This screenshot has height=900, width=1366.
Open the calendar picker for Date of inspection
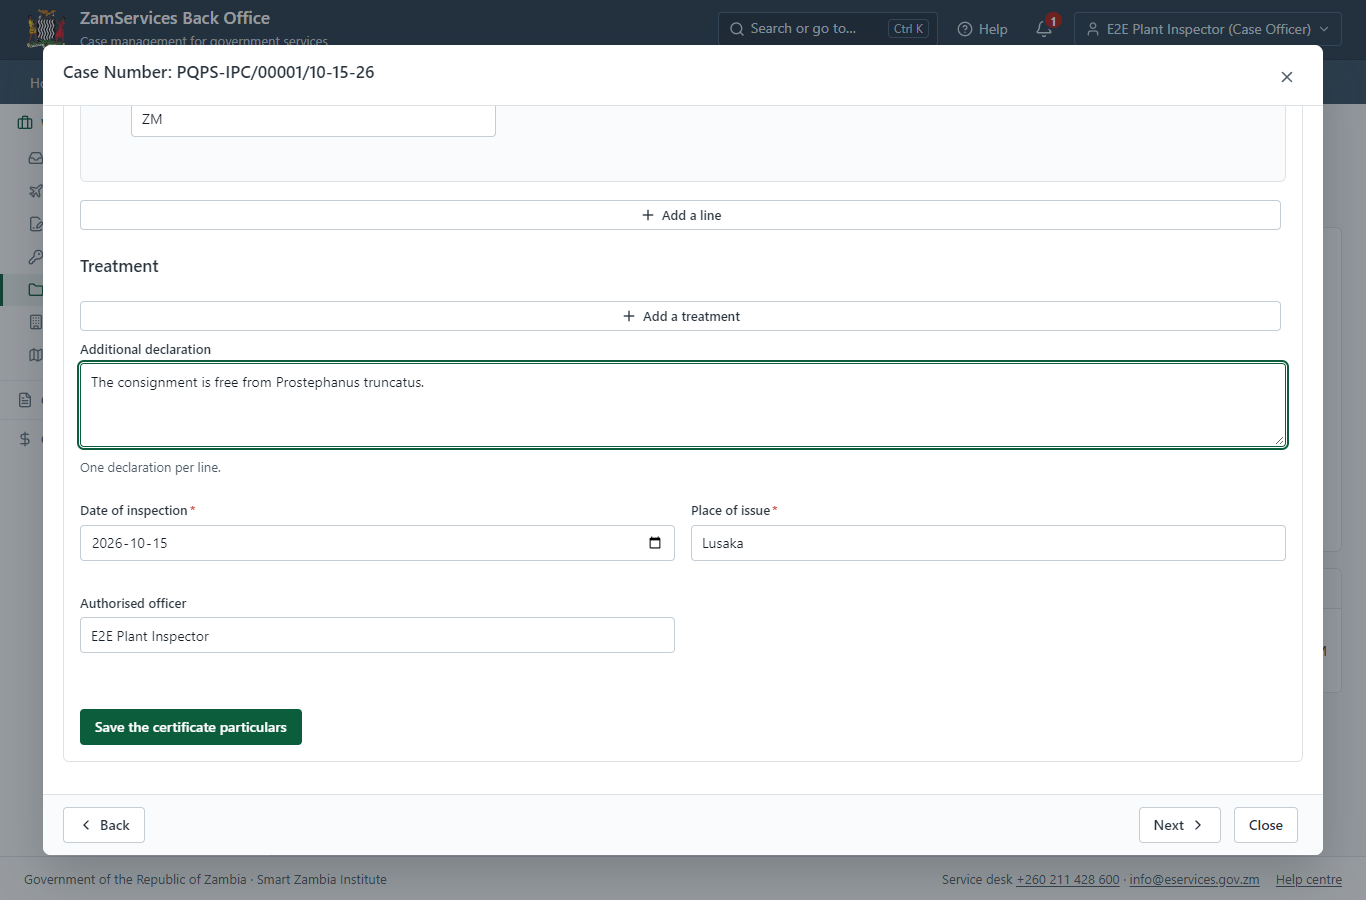(x=655, y=543)
